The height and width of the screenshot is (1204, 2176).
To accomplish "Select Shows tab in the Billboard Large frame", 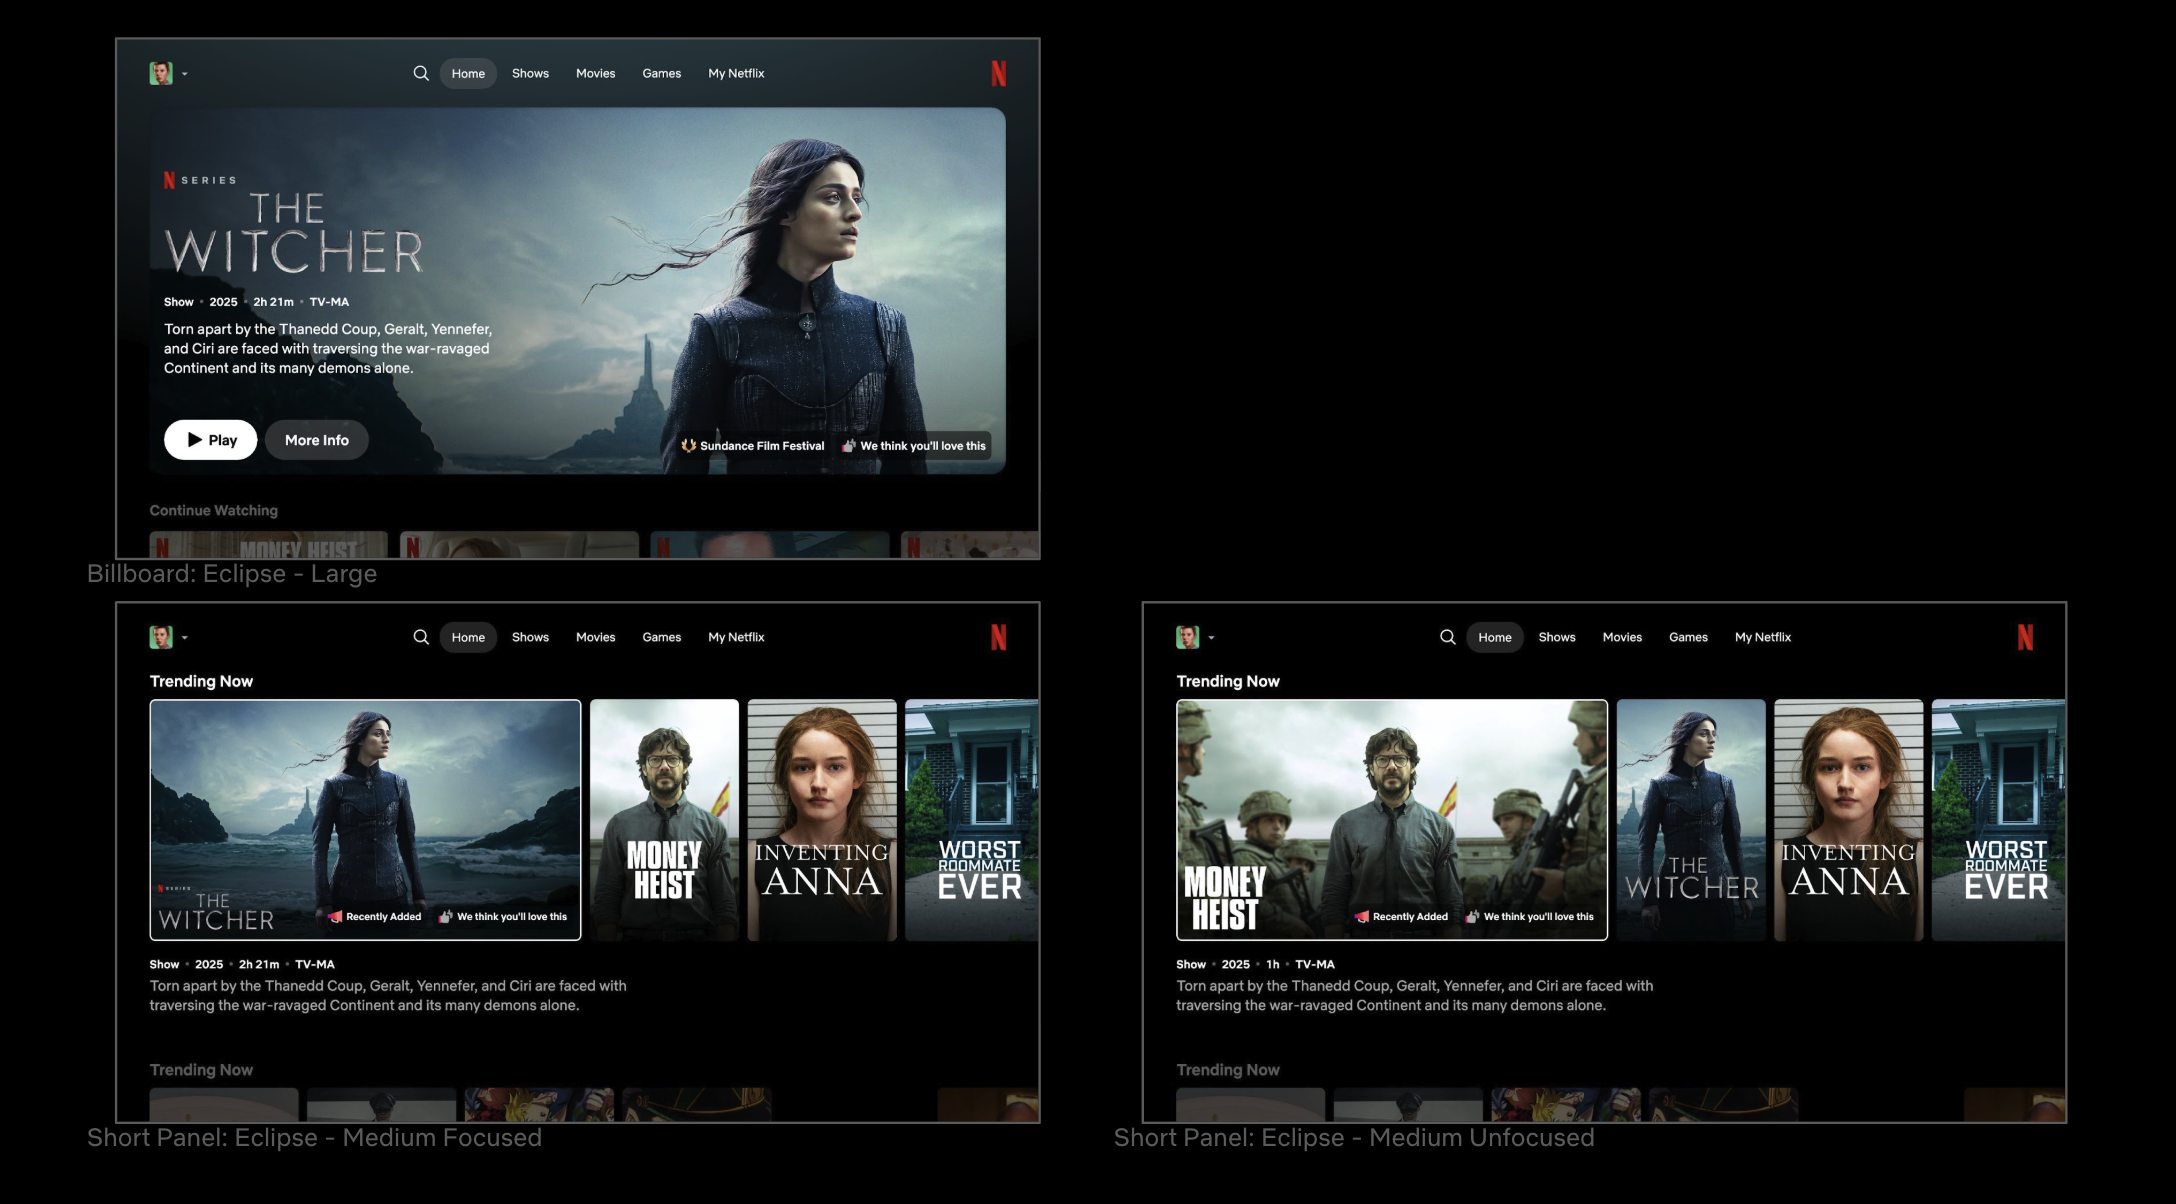I will pos(530,73).
